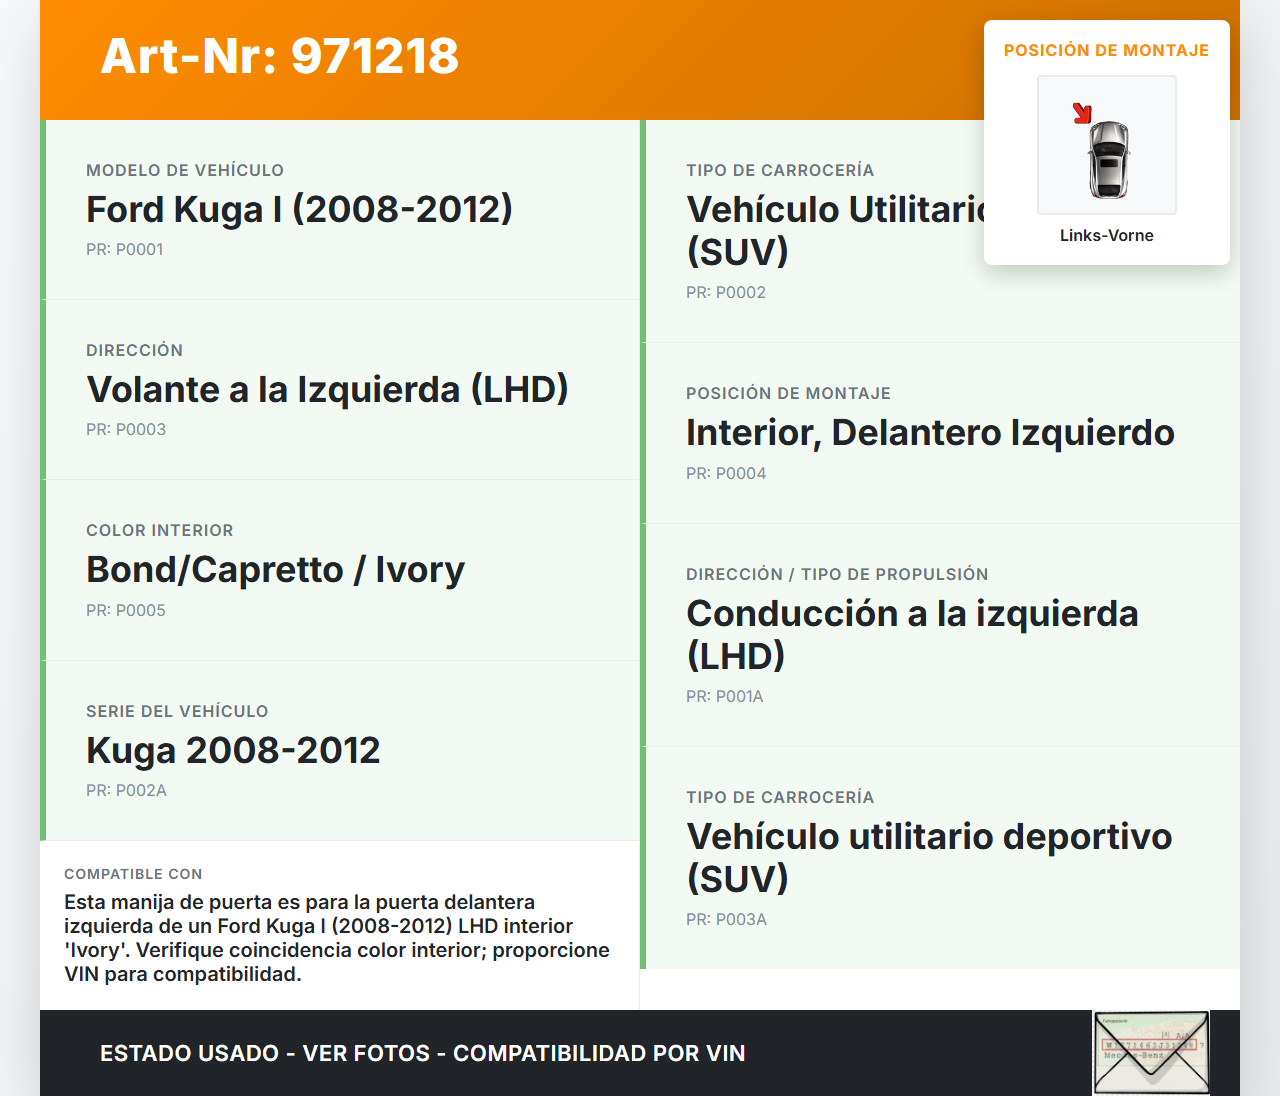Click the red arrow on car diagram
The height and width of the screenshot is (1096, 1280).
coord(1082,113)
